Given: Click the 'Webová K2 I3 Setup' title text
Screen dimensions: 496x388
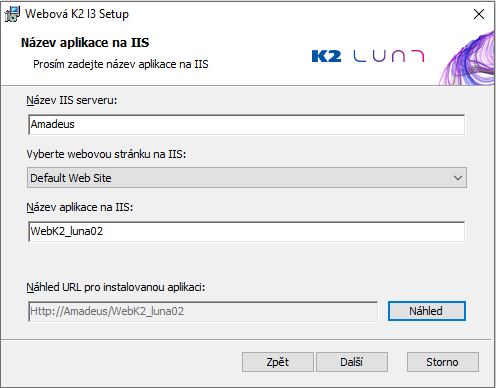Looking at the screenshot, I should click(x=77, y=14).
